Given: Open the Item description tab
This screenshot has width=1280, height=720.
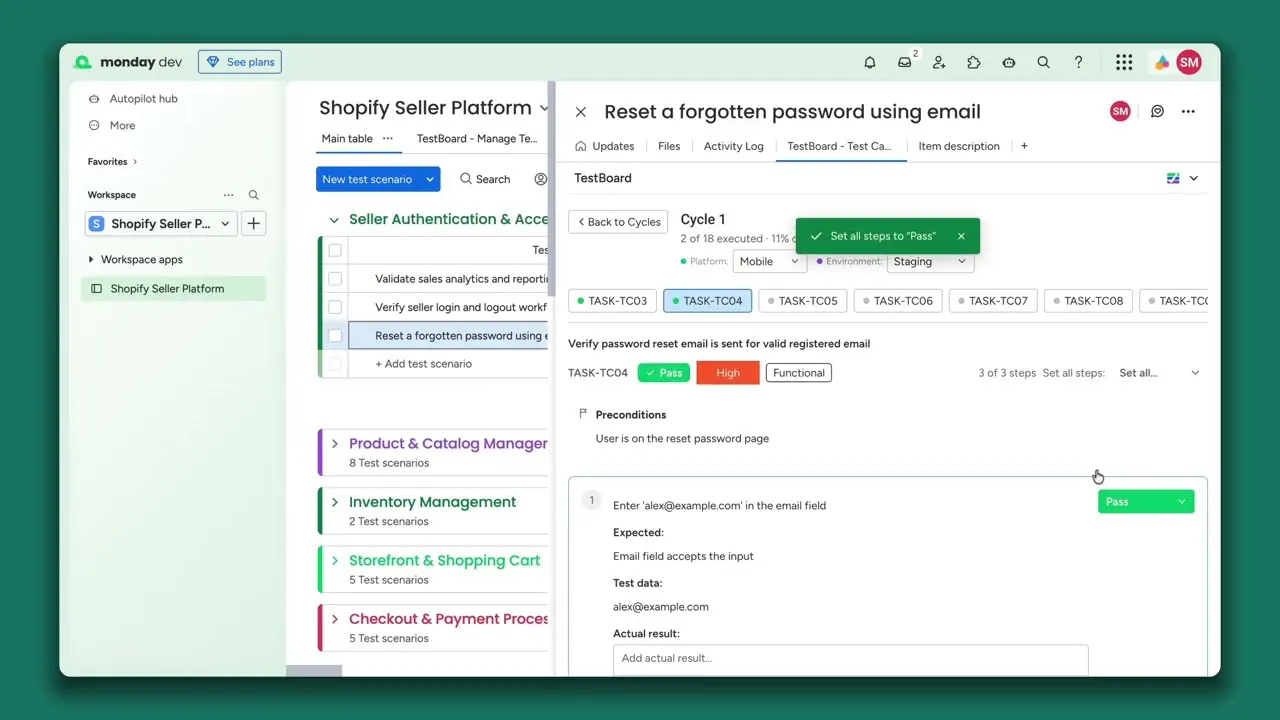Looking at the screenshot, I should 959,146.
